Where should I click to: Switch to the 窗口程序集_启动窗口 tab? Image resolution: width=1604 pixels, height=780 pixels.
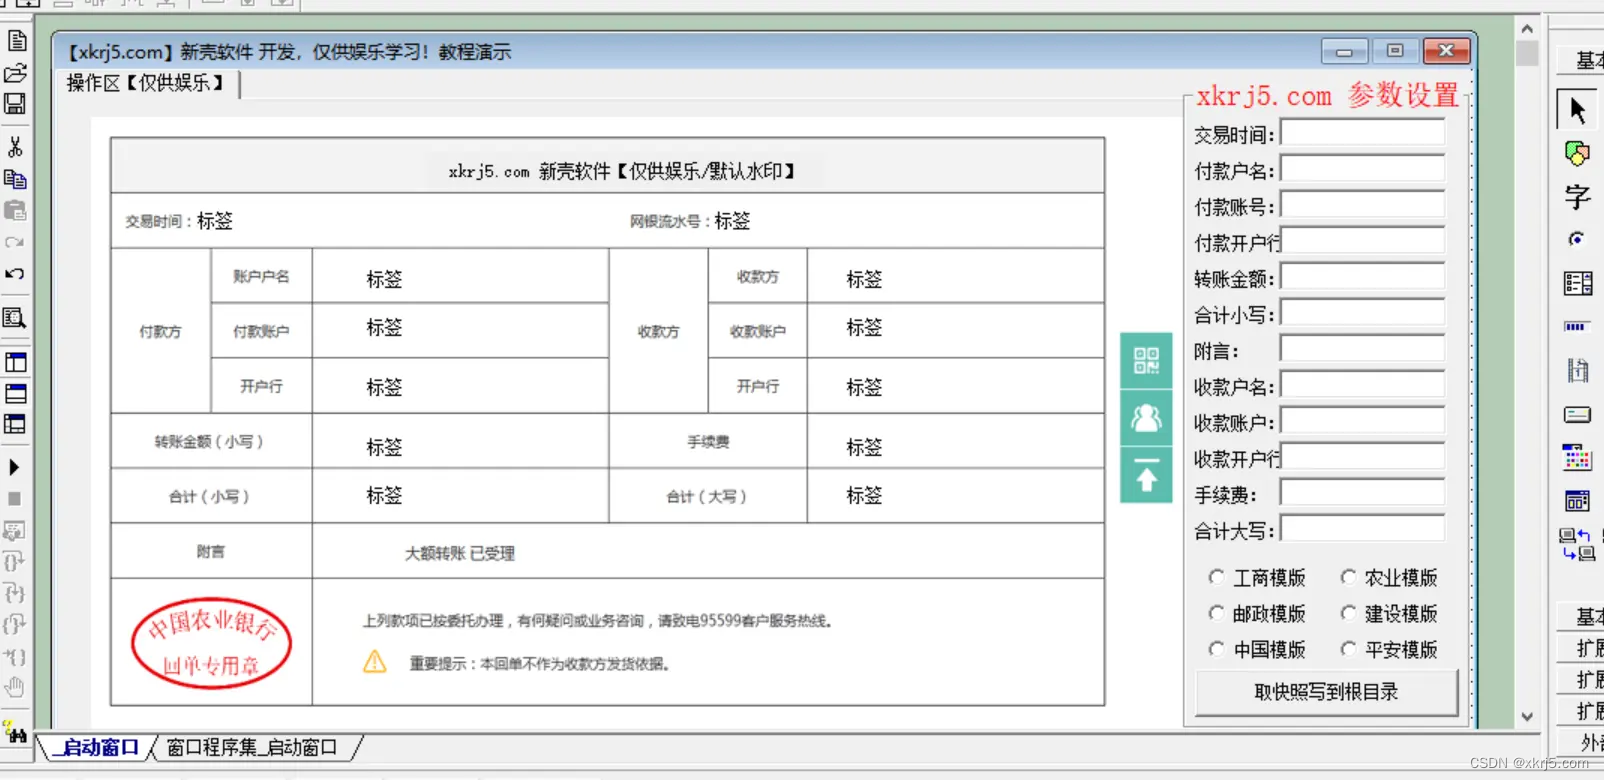click(x=252, y=747)
